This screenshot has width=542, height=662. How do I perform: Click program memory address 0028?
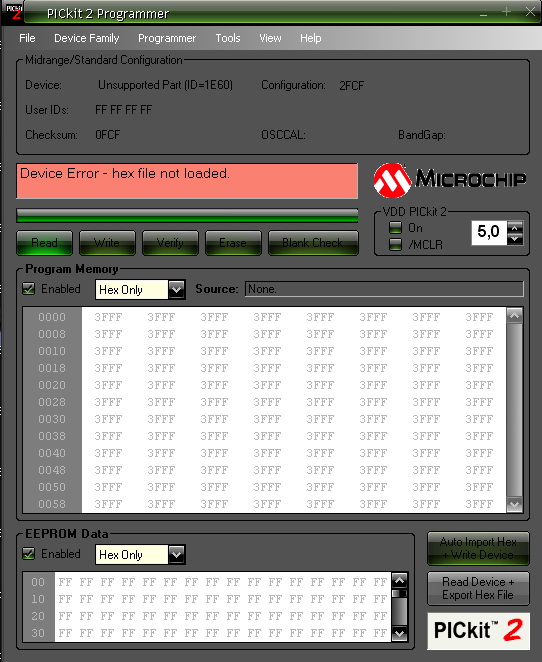52,402
